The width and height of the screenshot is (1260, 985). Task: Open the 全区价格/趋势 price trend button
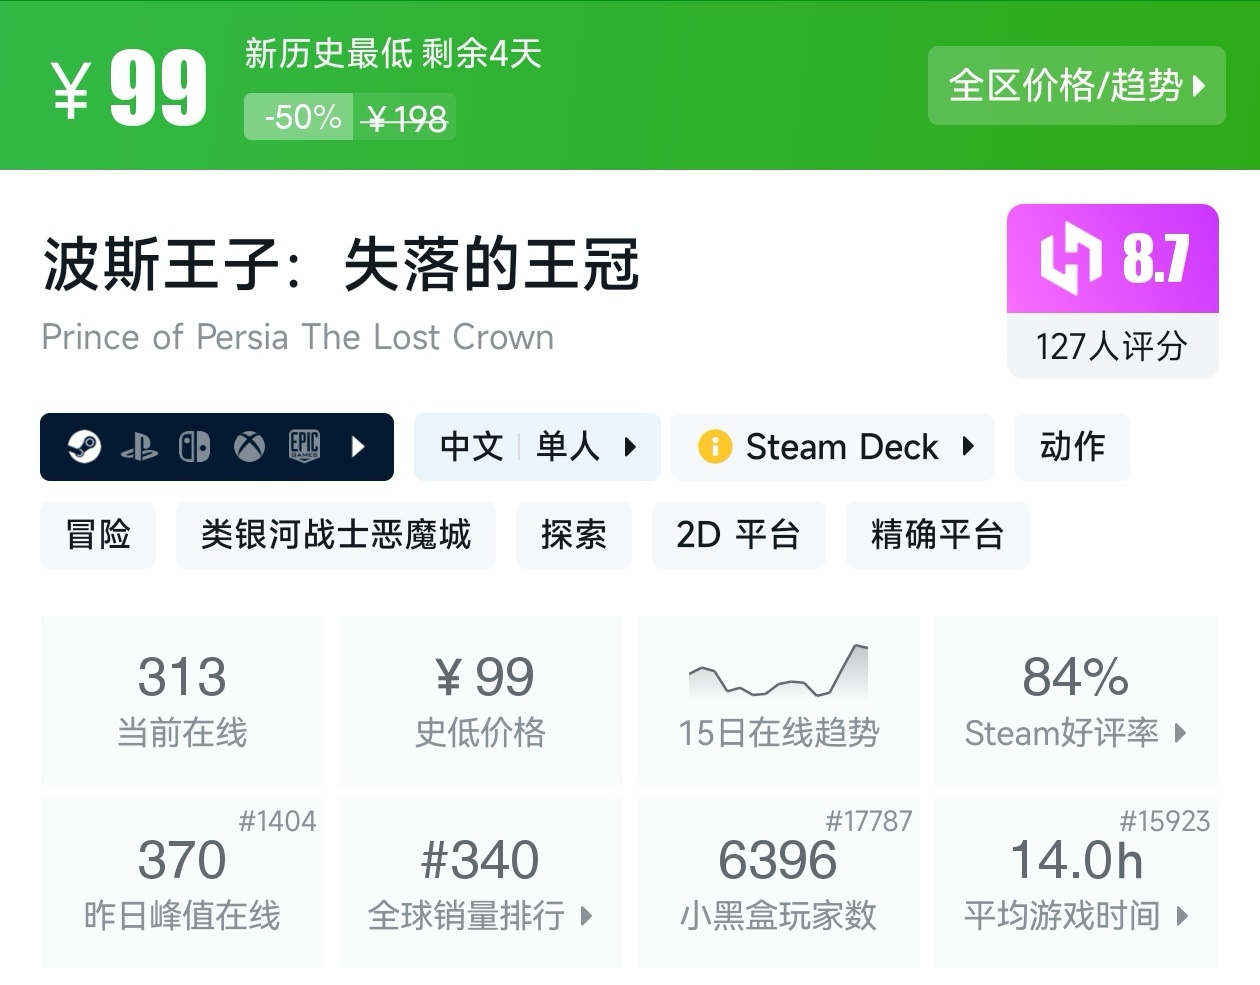pyautogui.click(x=1076, y=86)
